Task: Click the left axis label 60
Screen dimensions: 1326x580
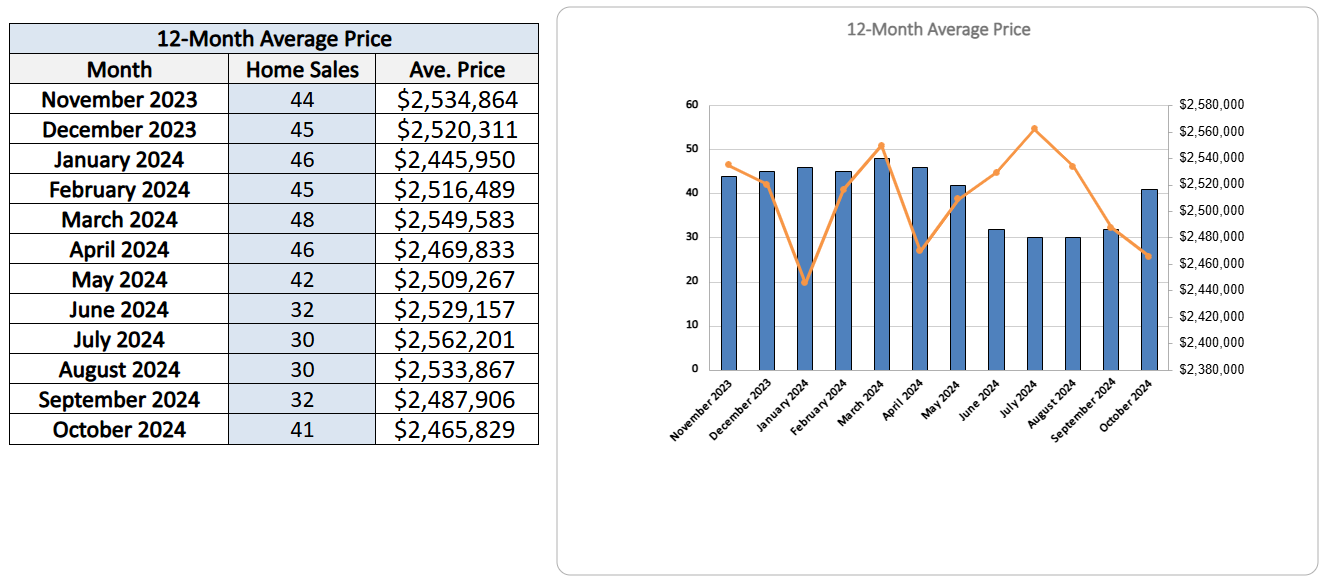Action: pos(692,105)
